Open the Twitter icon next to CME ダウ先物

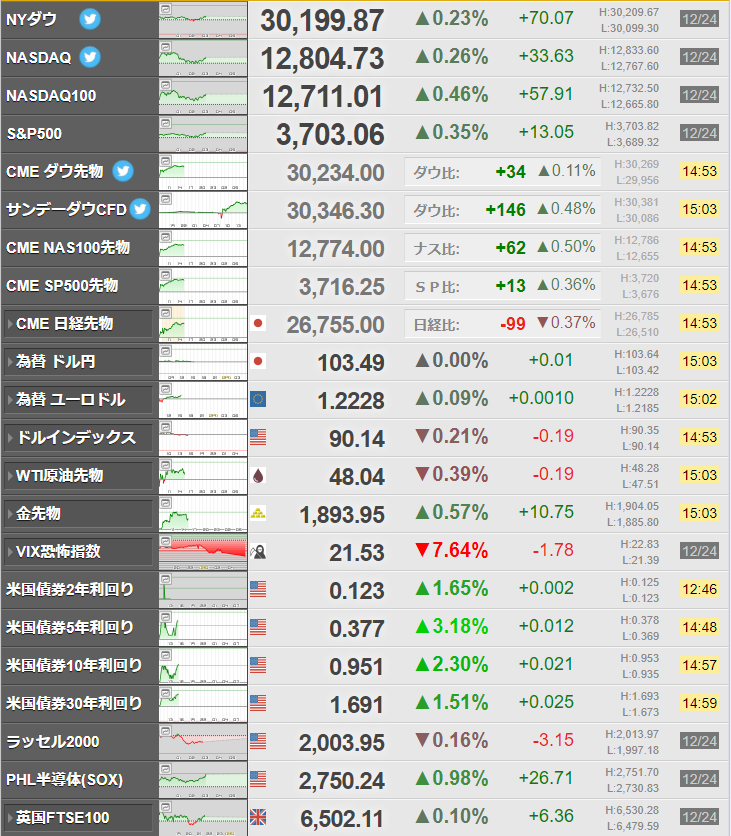[x=123, y=171]
